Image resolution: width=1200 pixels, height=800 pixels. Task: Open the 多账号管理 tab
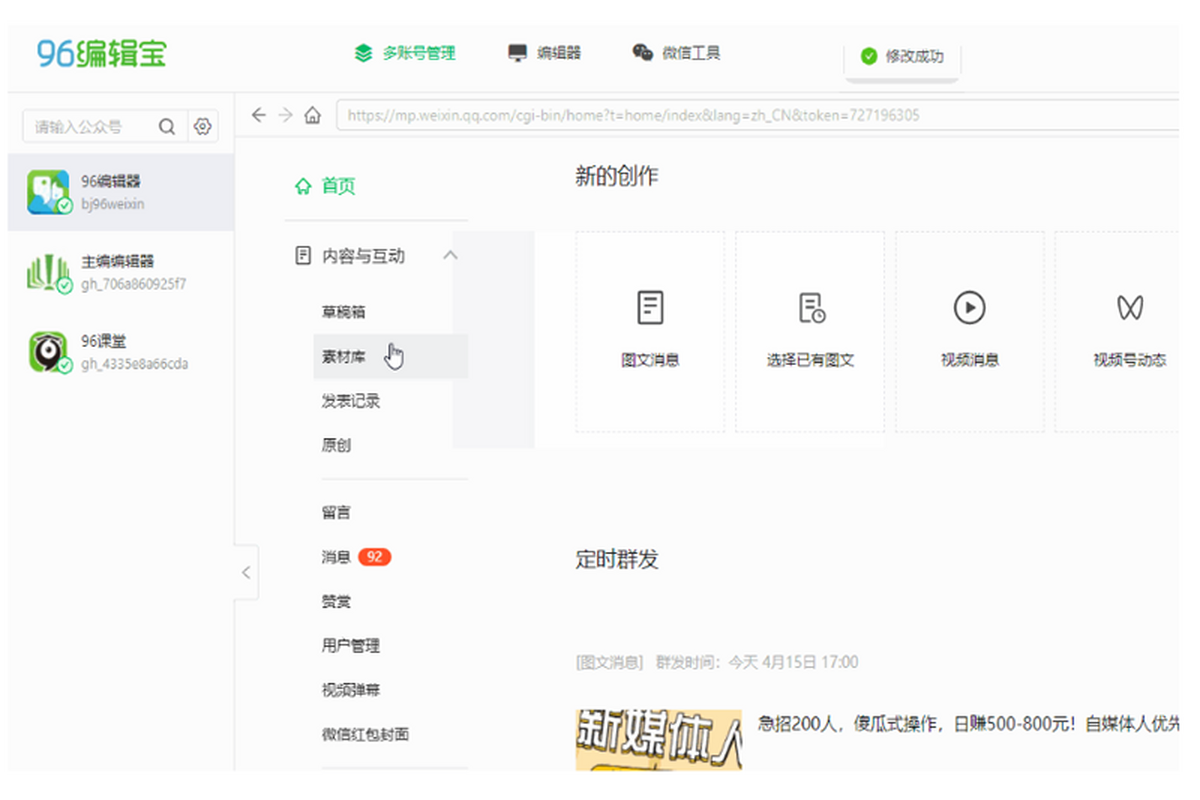pyautogui.click(x=406, y=53)
